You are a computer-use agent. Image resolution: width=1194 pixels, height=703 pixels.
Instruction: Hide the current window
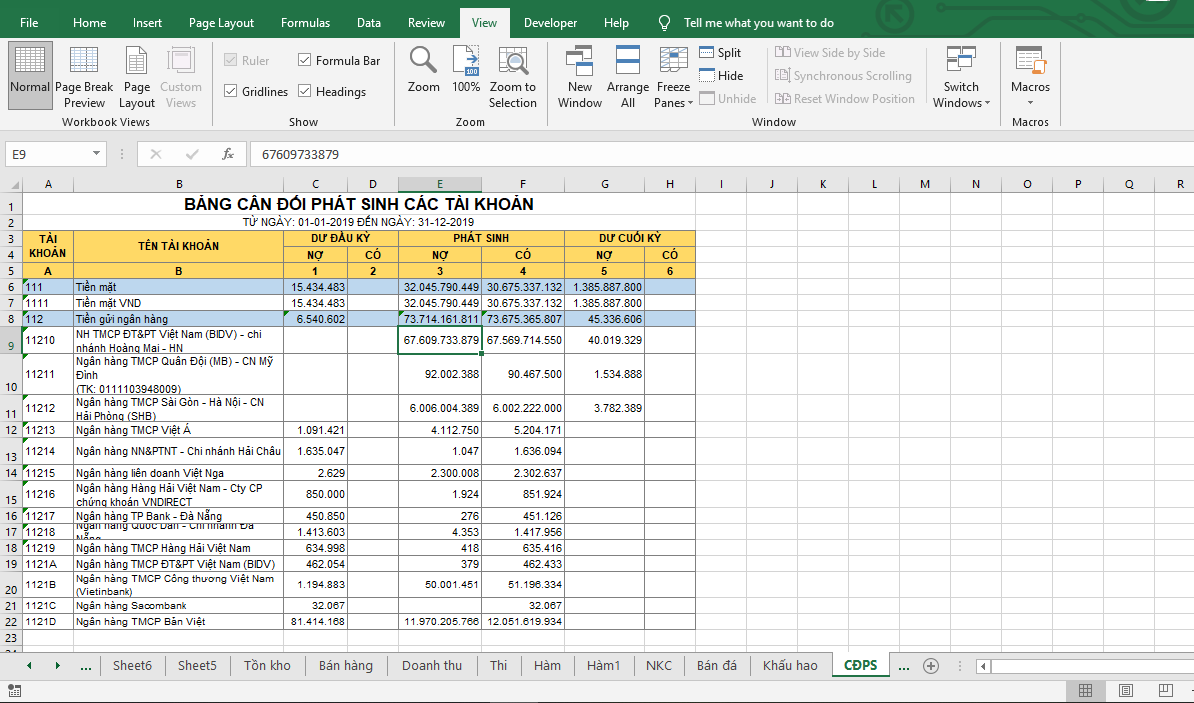(720, 76)
